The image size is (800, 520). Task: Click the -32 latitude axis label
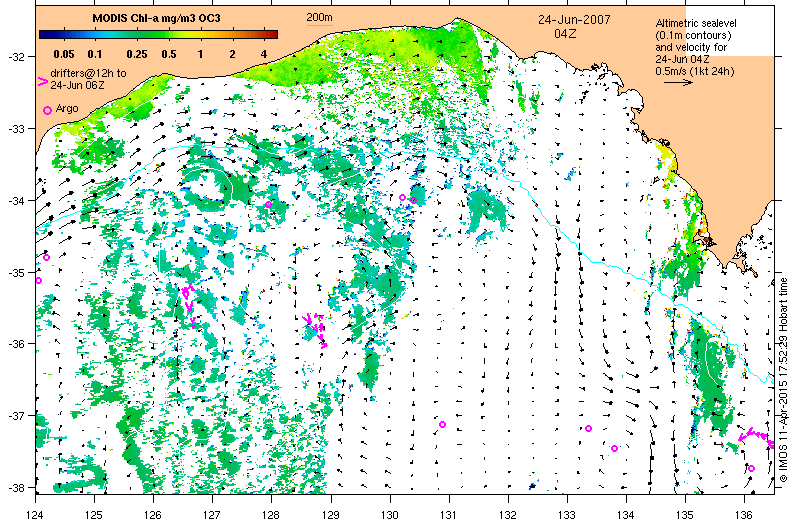click(16, 57)
